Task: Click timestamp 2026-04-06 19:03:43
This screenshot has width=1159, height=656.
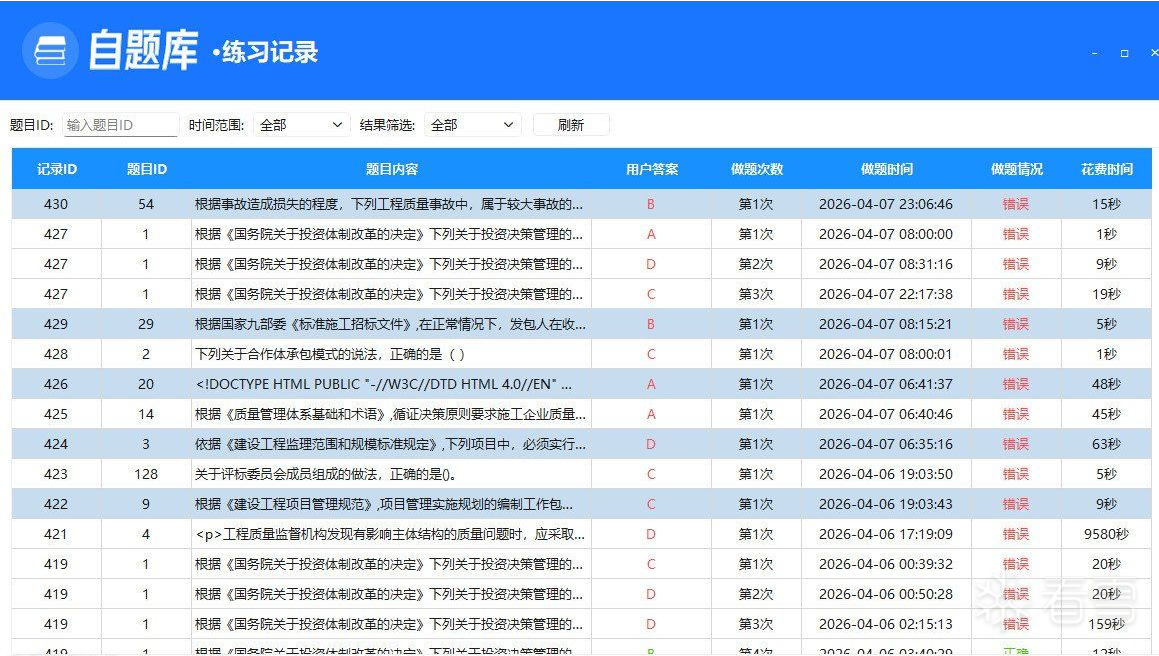Action: click(x=886, y=504)
